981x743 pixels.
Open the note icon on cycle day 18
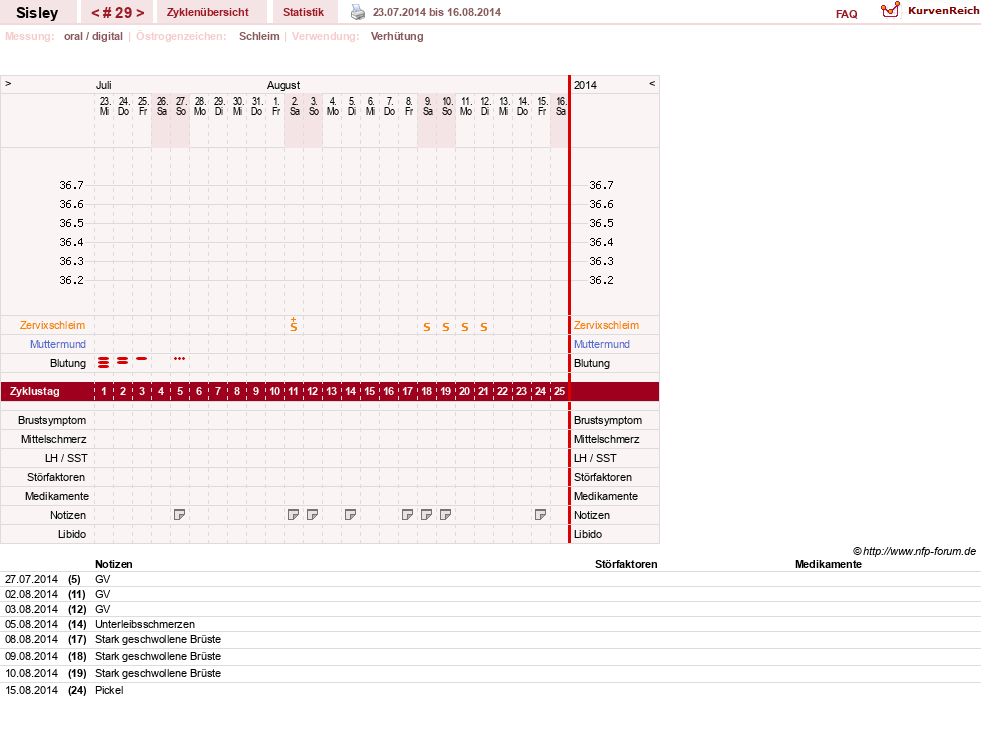coord(426,515)
